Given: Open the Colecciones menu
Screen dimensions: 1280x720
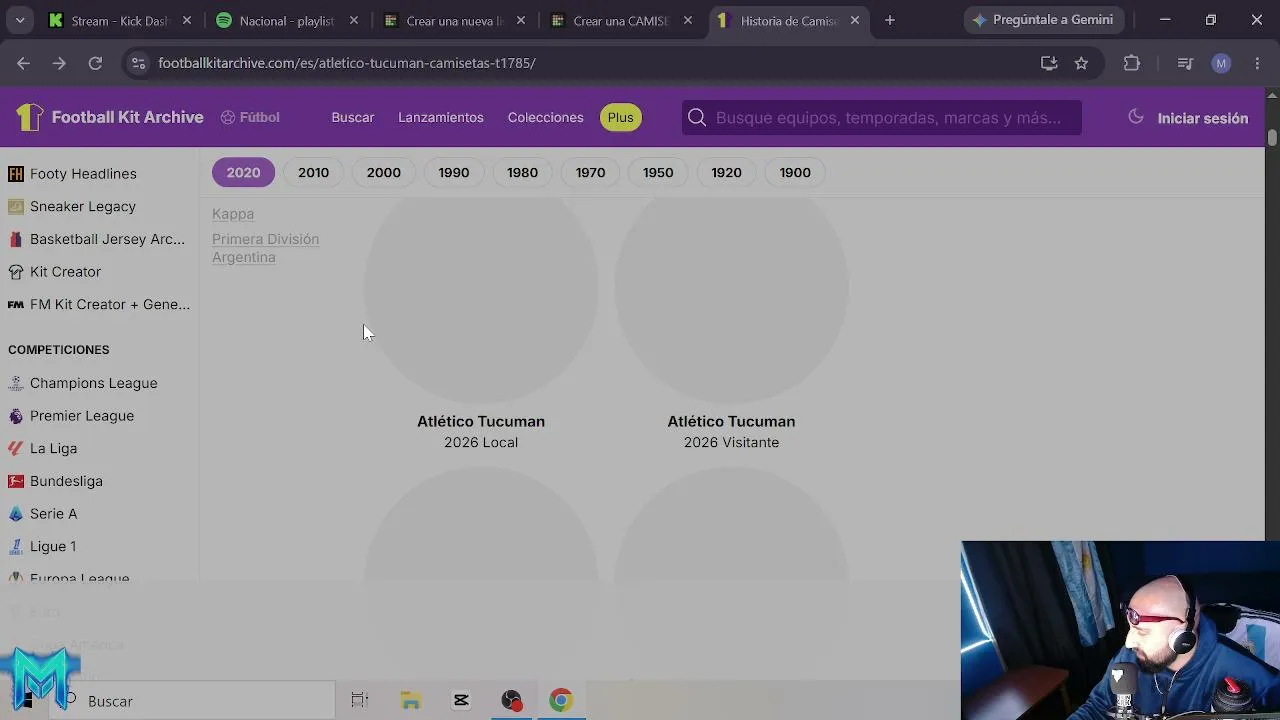Looking at the screenshot, I should point(545,117).
